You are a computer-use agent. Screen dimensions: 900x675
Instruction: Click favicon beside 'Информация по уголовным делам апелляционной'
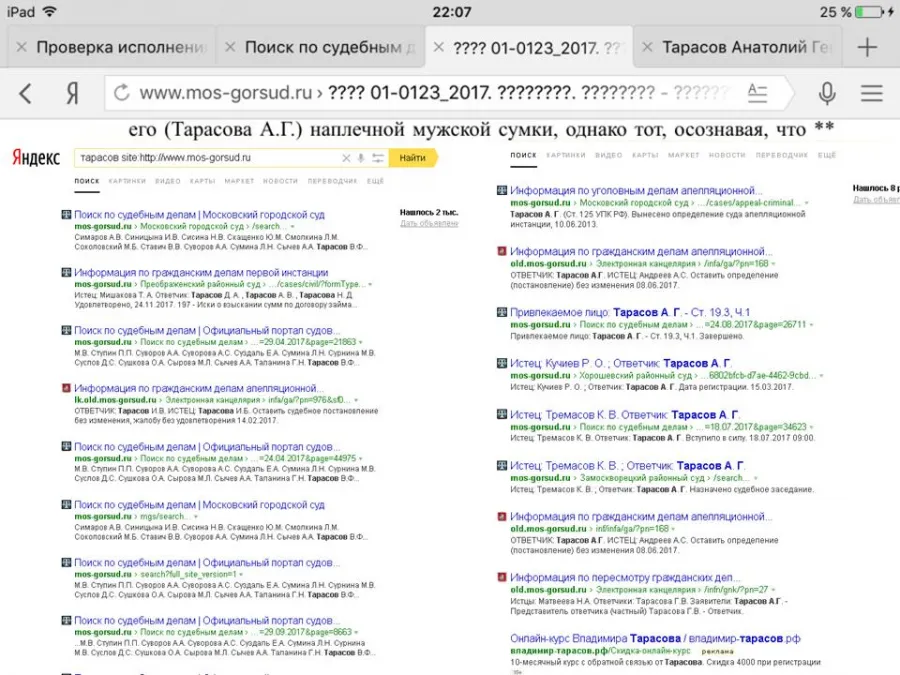[502, 190]
